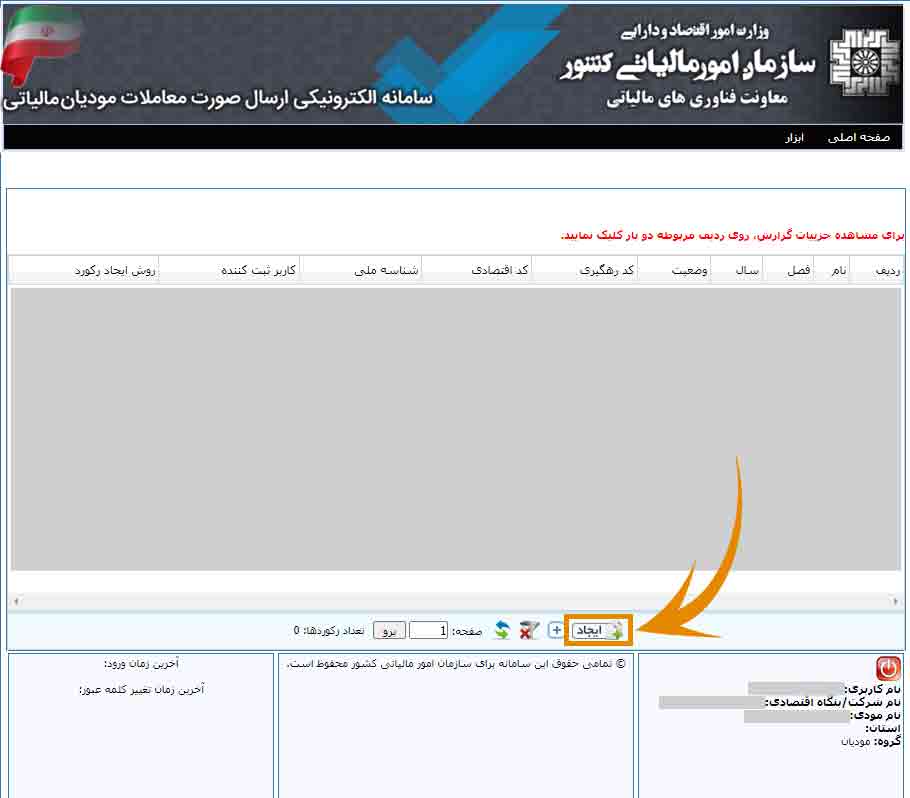Click the plus add-record icon

coord(555,630)
